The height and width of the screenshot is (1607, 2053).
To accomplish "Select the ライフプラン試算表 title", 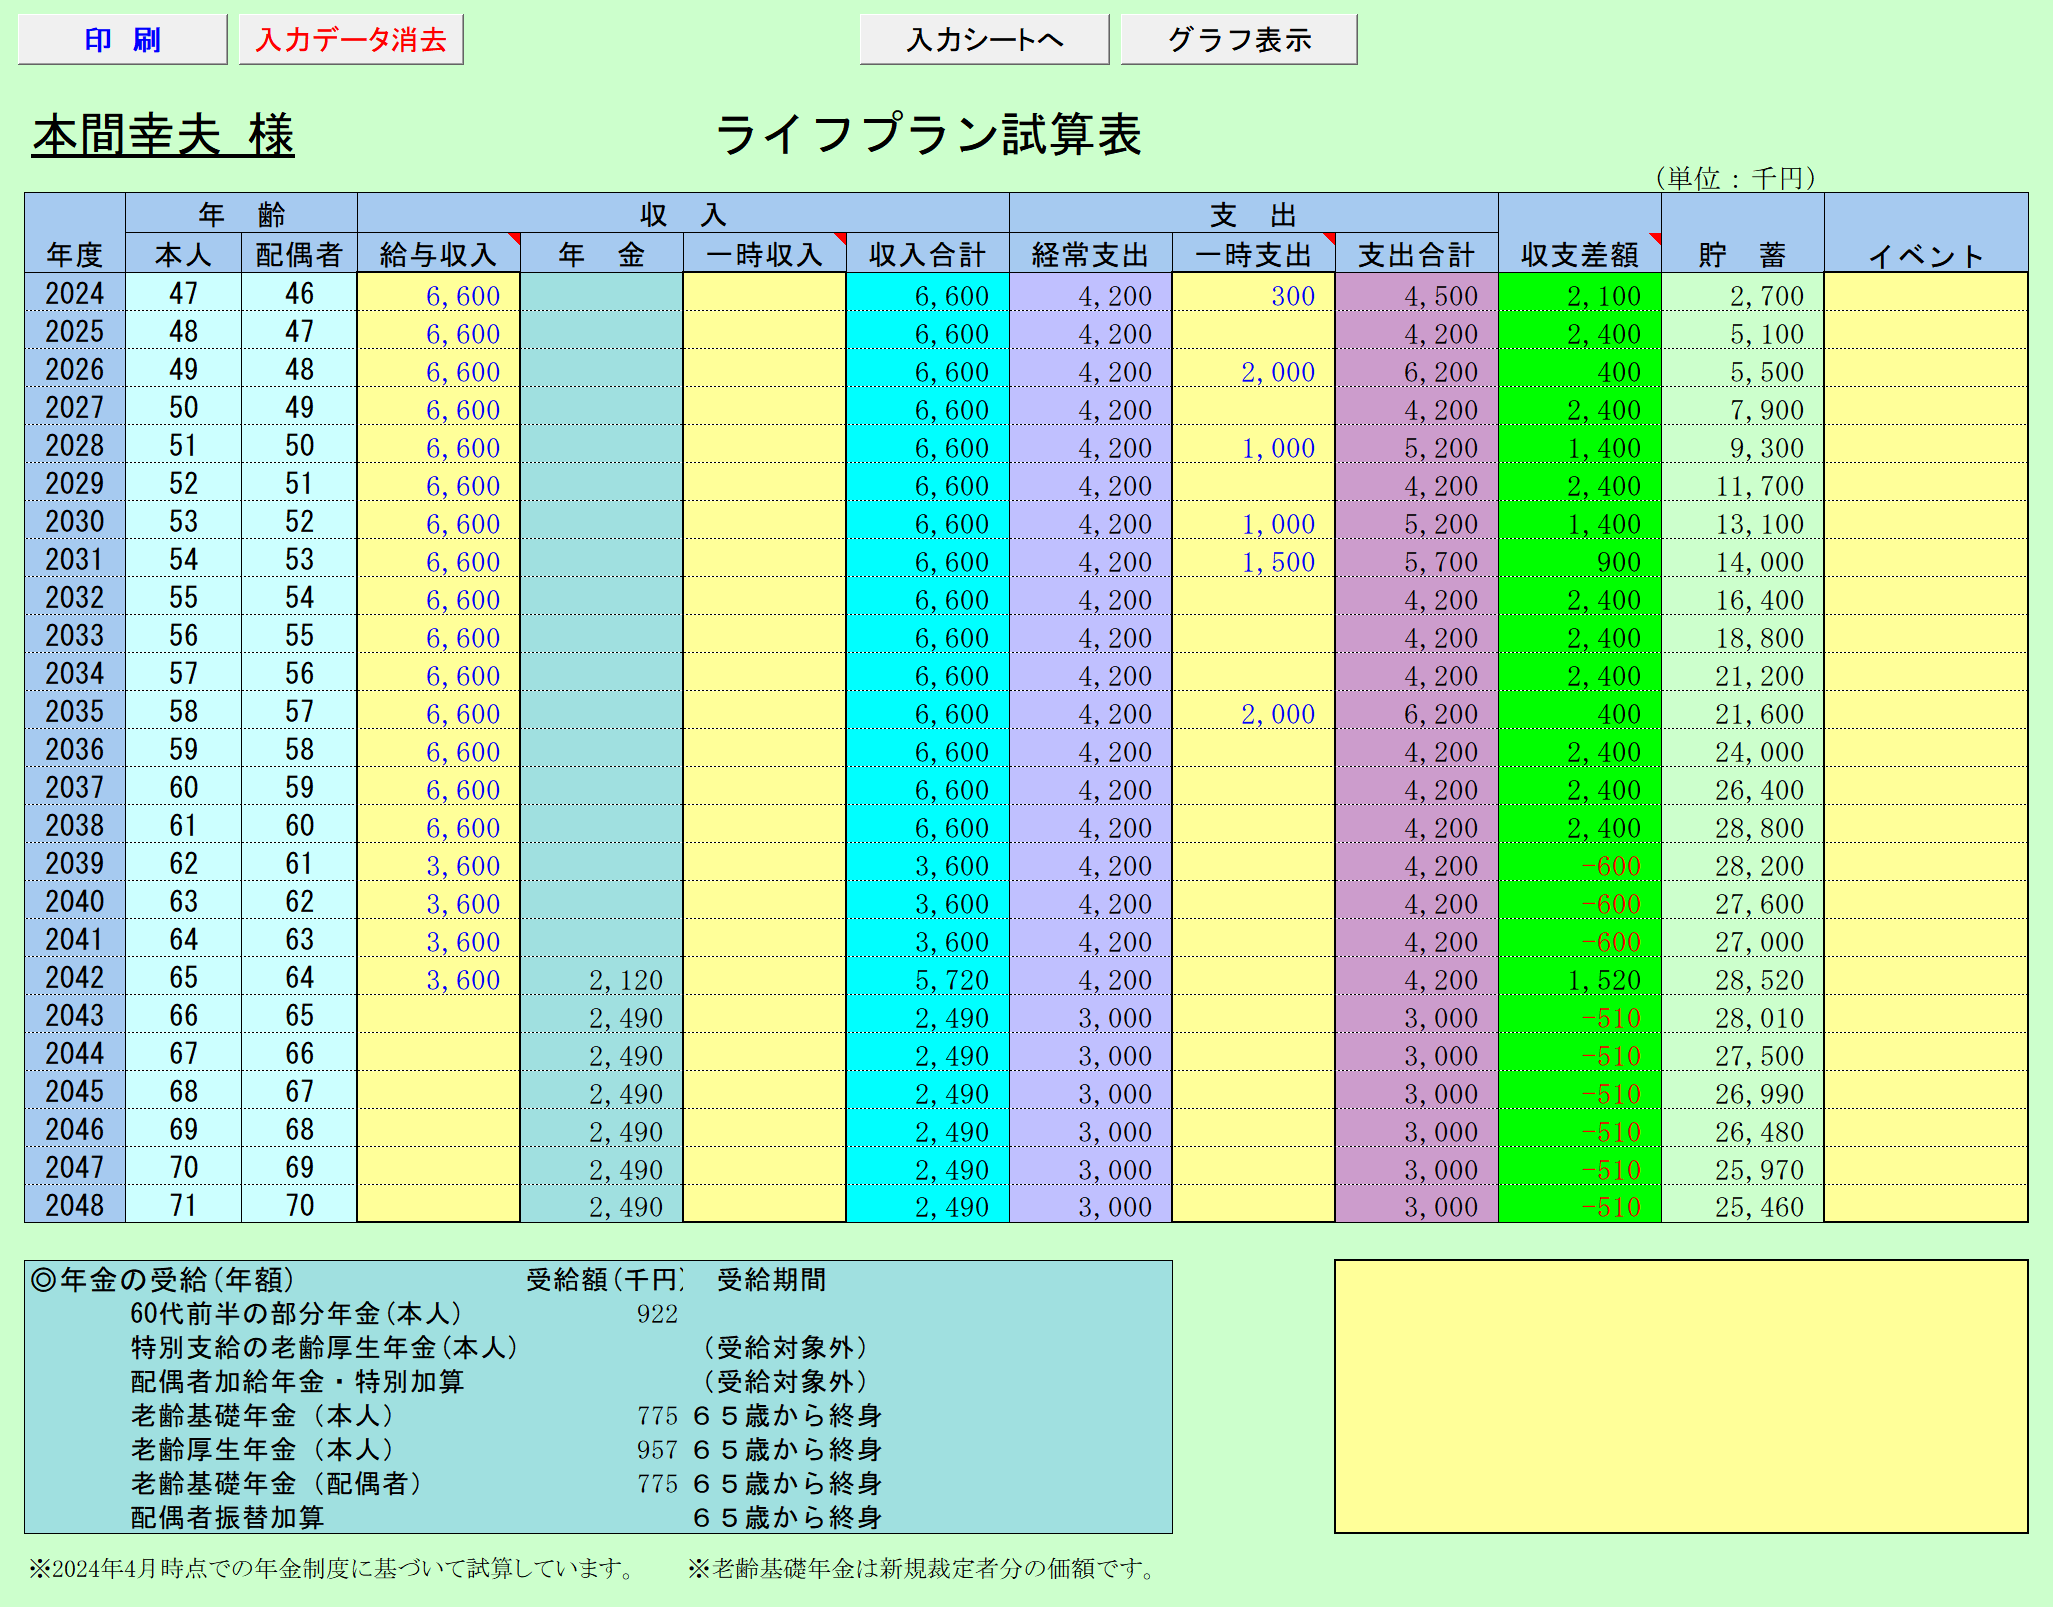I will click(x=928, y=135).
